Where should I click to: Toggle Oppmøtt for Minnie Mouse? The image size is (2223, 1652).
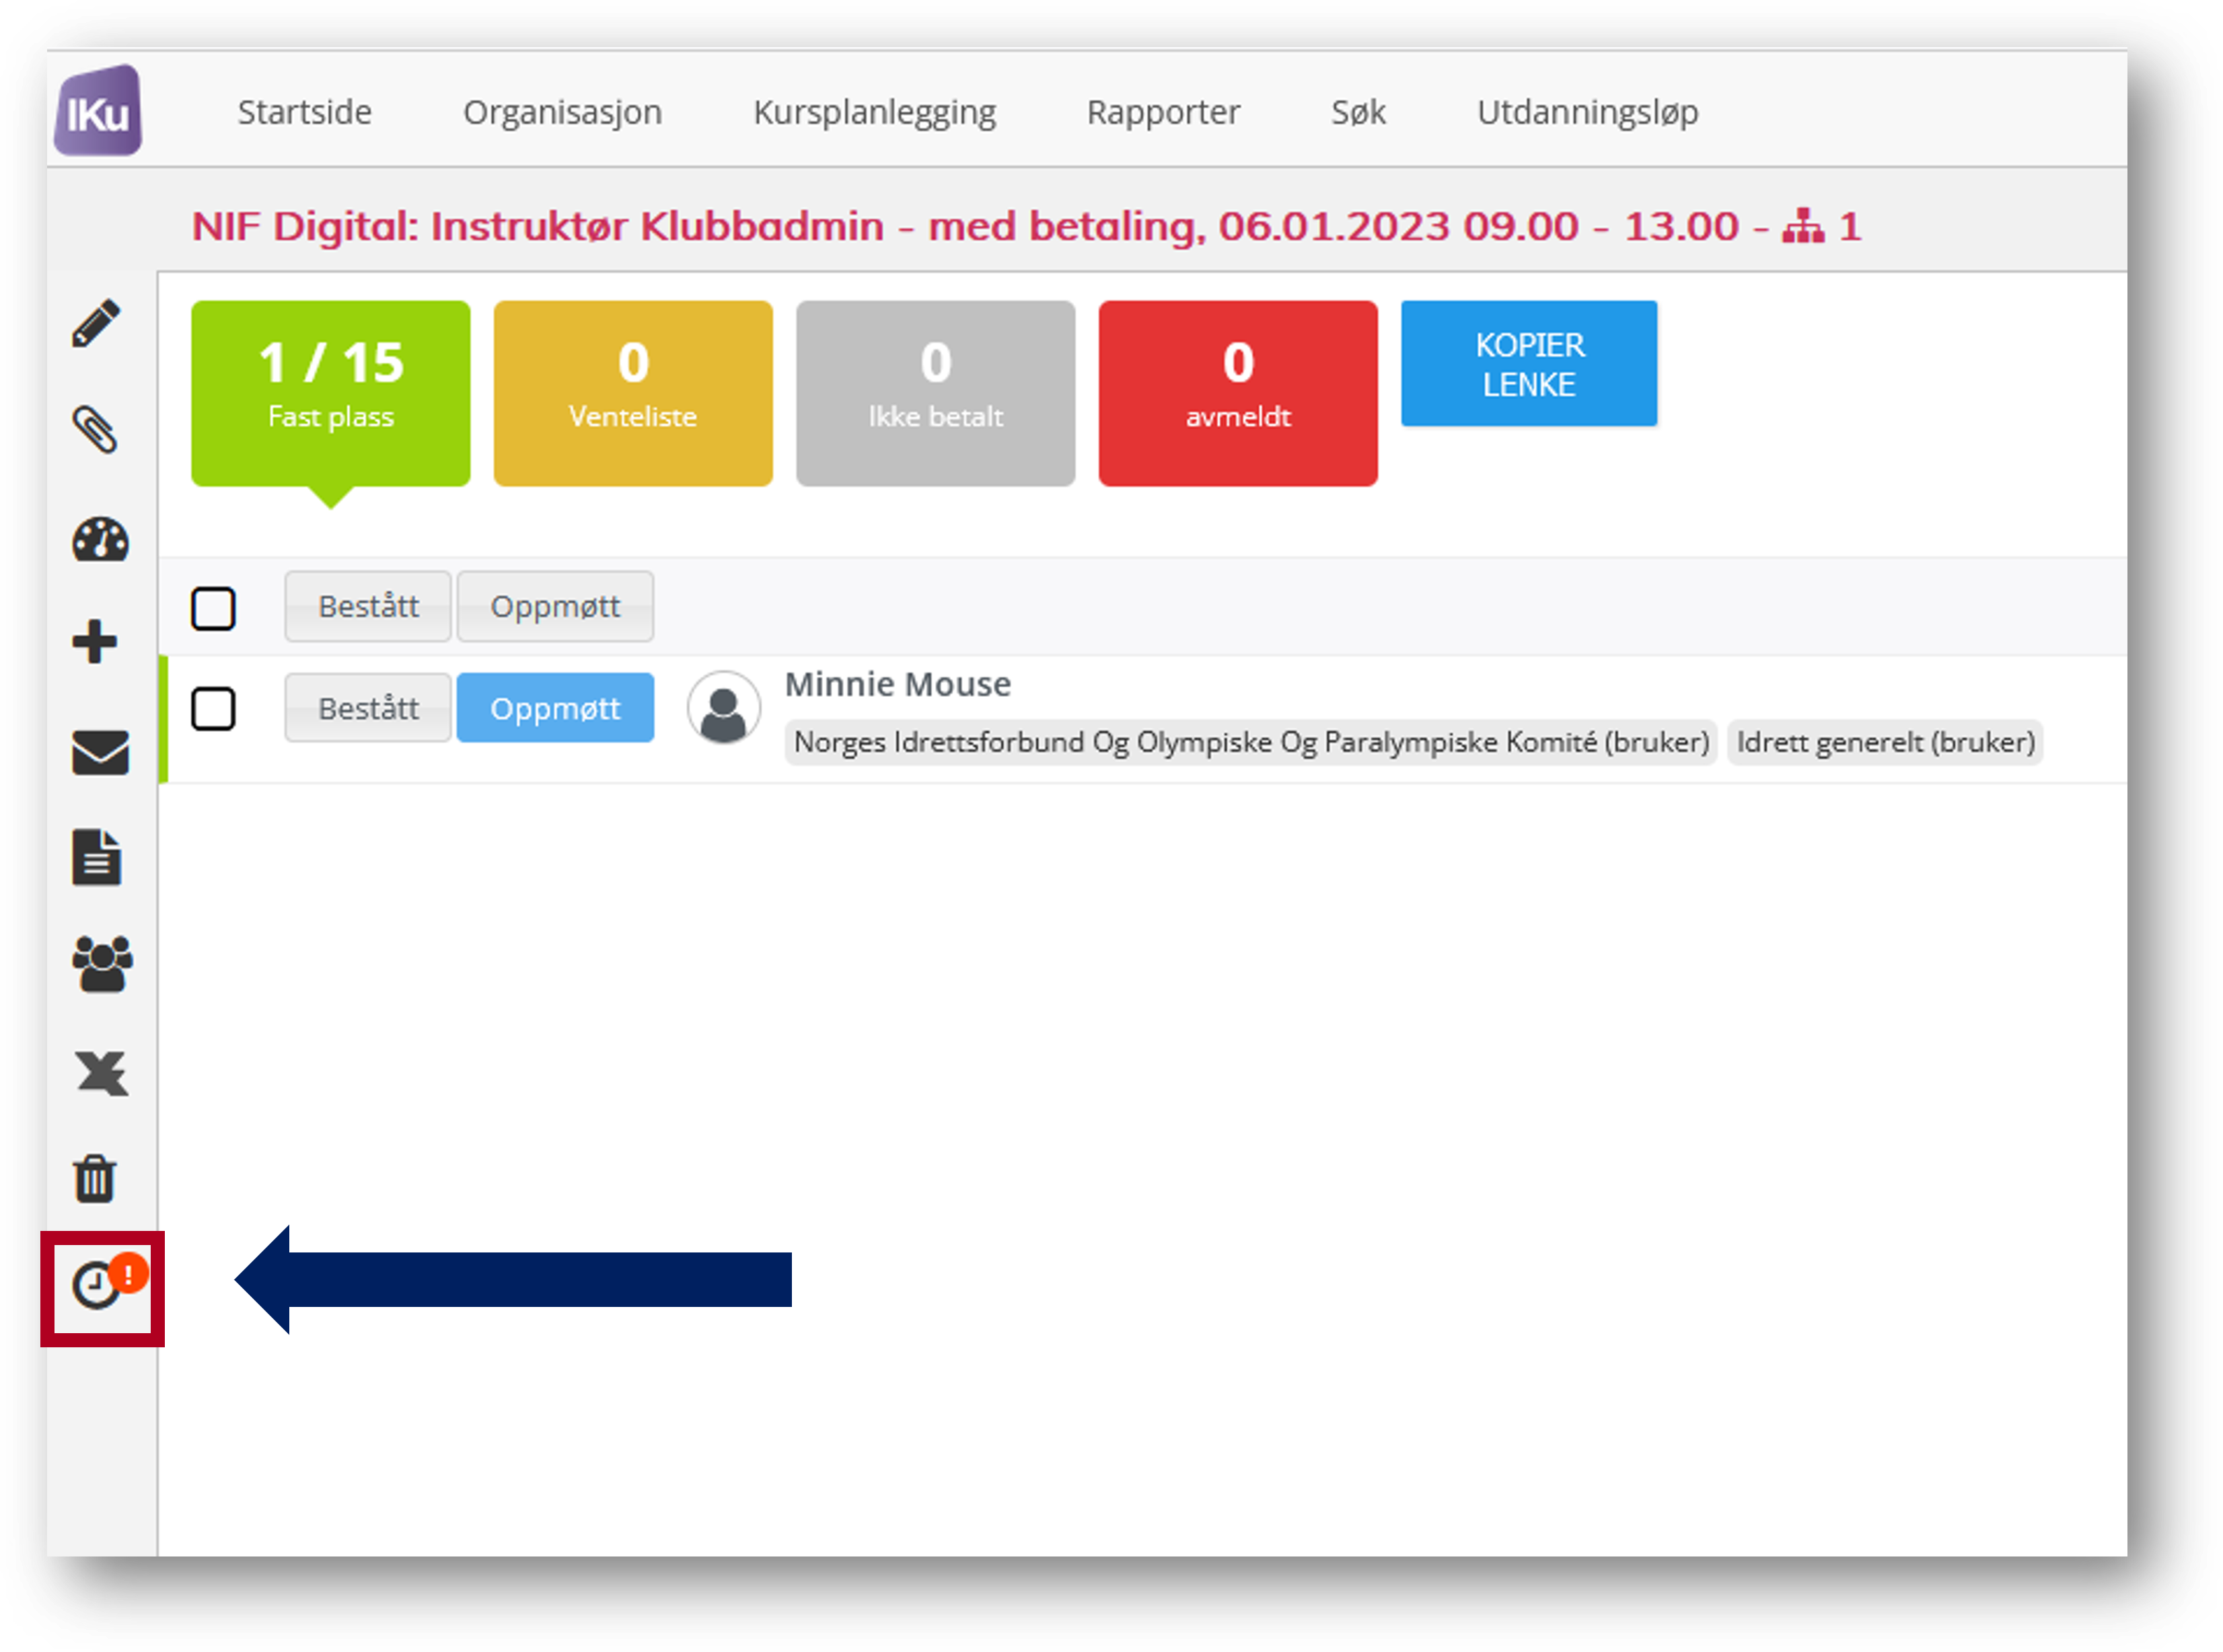(555, 708)
